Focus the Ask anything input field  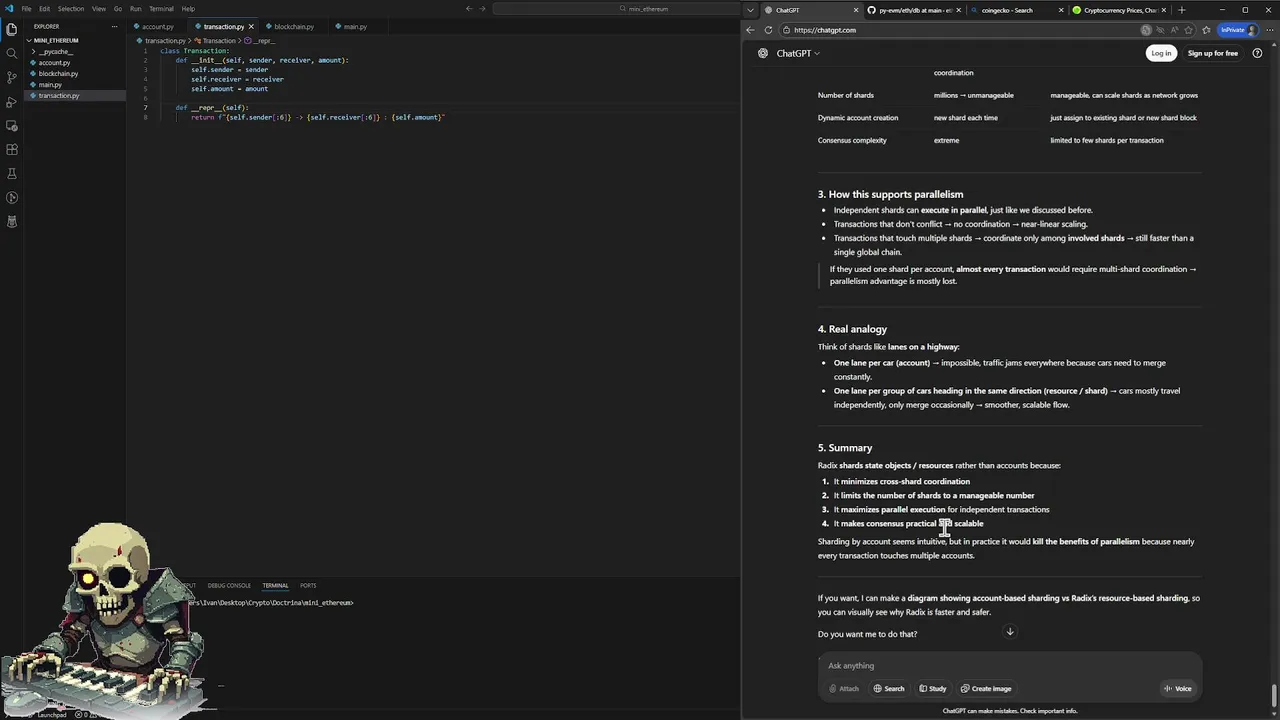(x=1000, y=665)
